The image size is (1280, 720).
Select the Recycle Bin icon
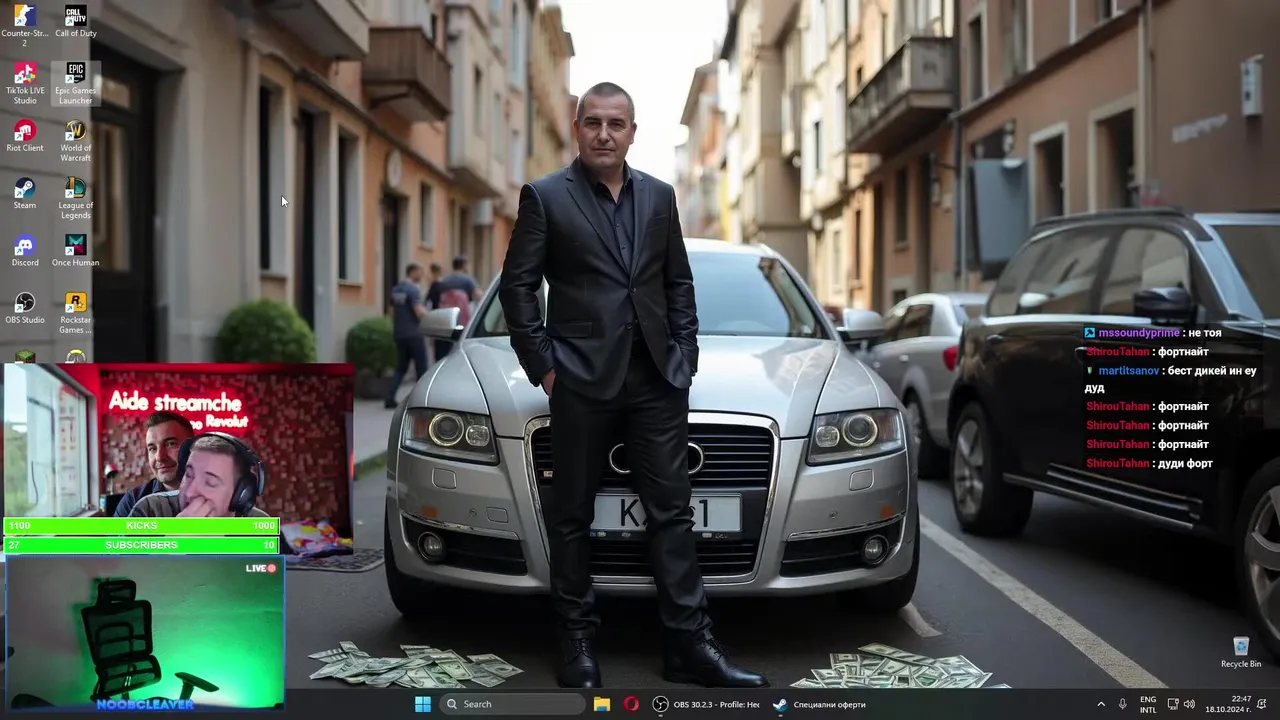pyautogui.click(x=1241, y=652)
